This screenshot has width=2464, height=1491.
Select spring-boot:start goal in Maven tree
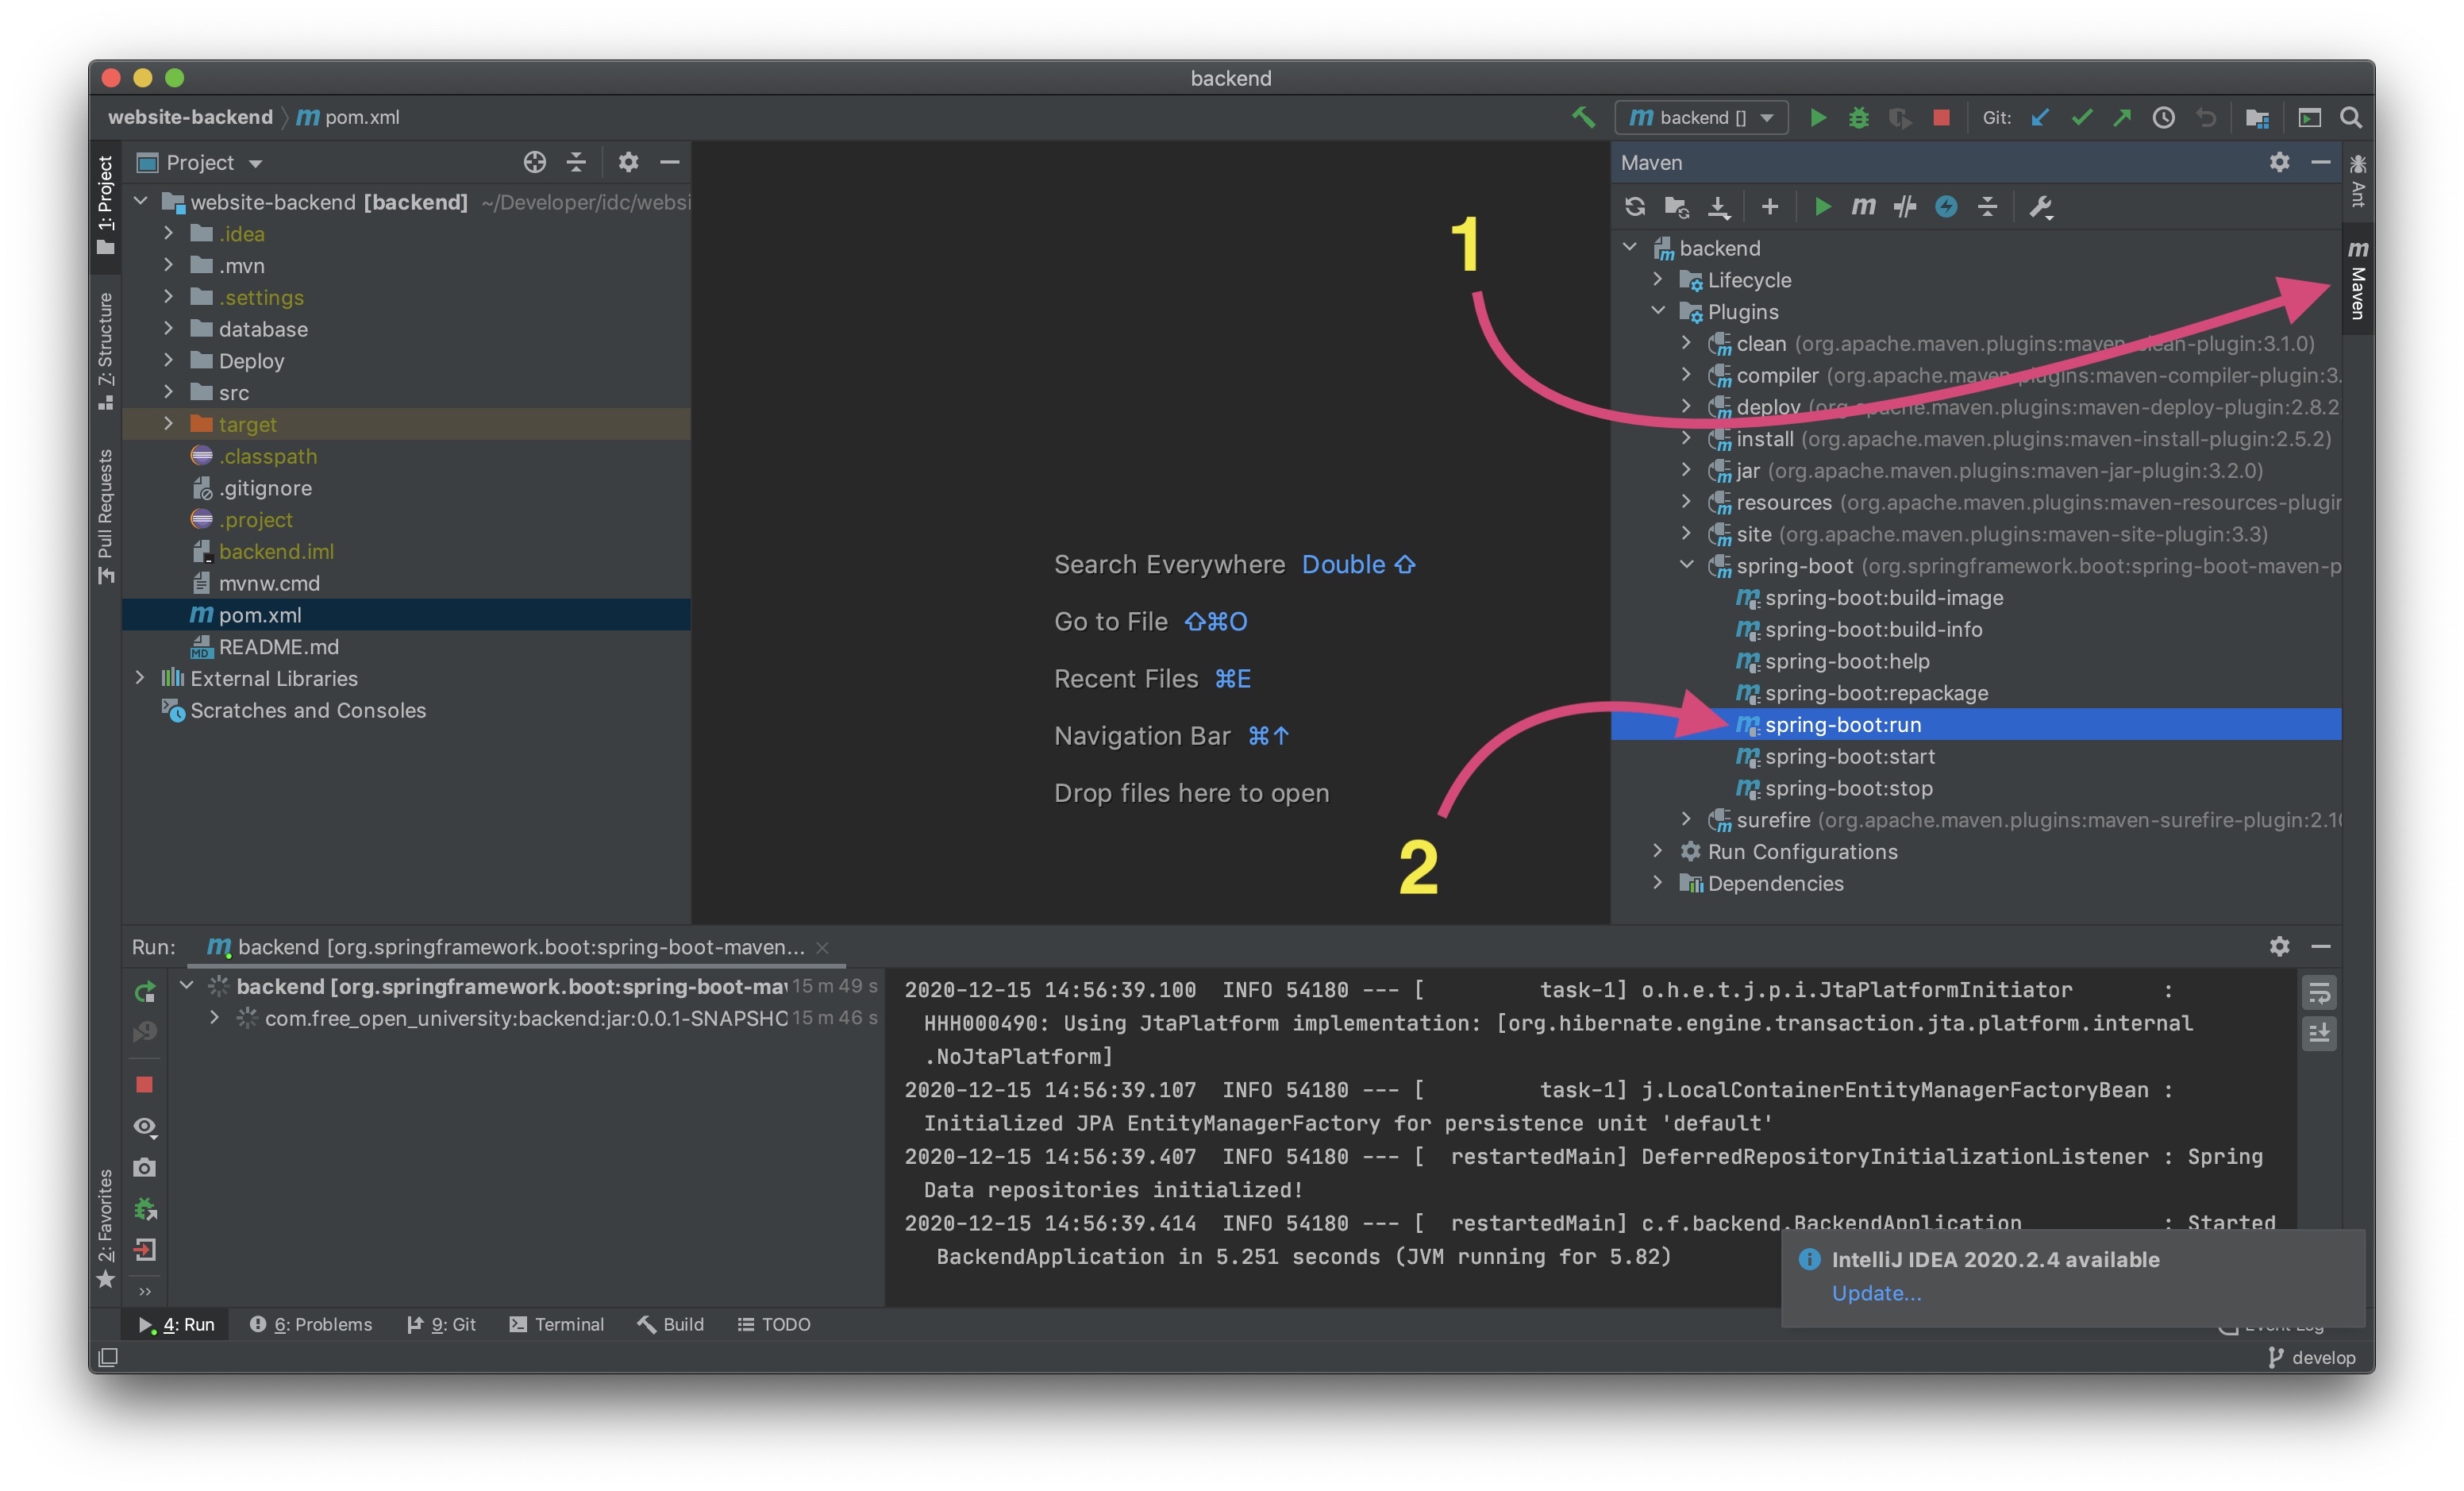coord(1849,757)
